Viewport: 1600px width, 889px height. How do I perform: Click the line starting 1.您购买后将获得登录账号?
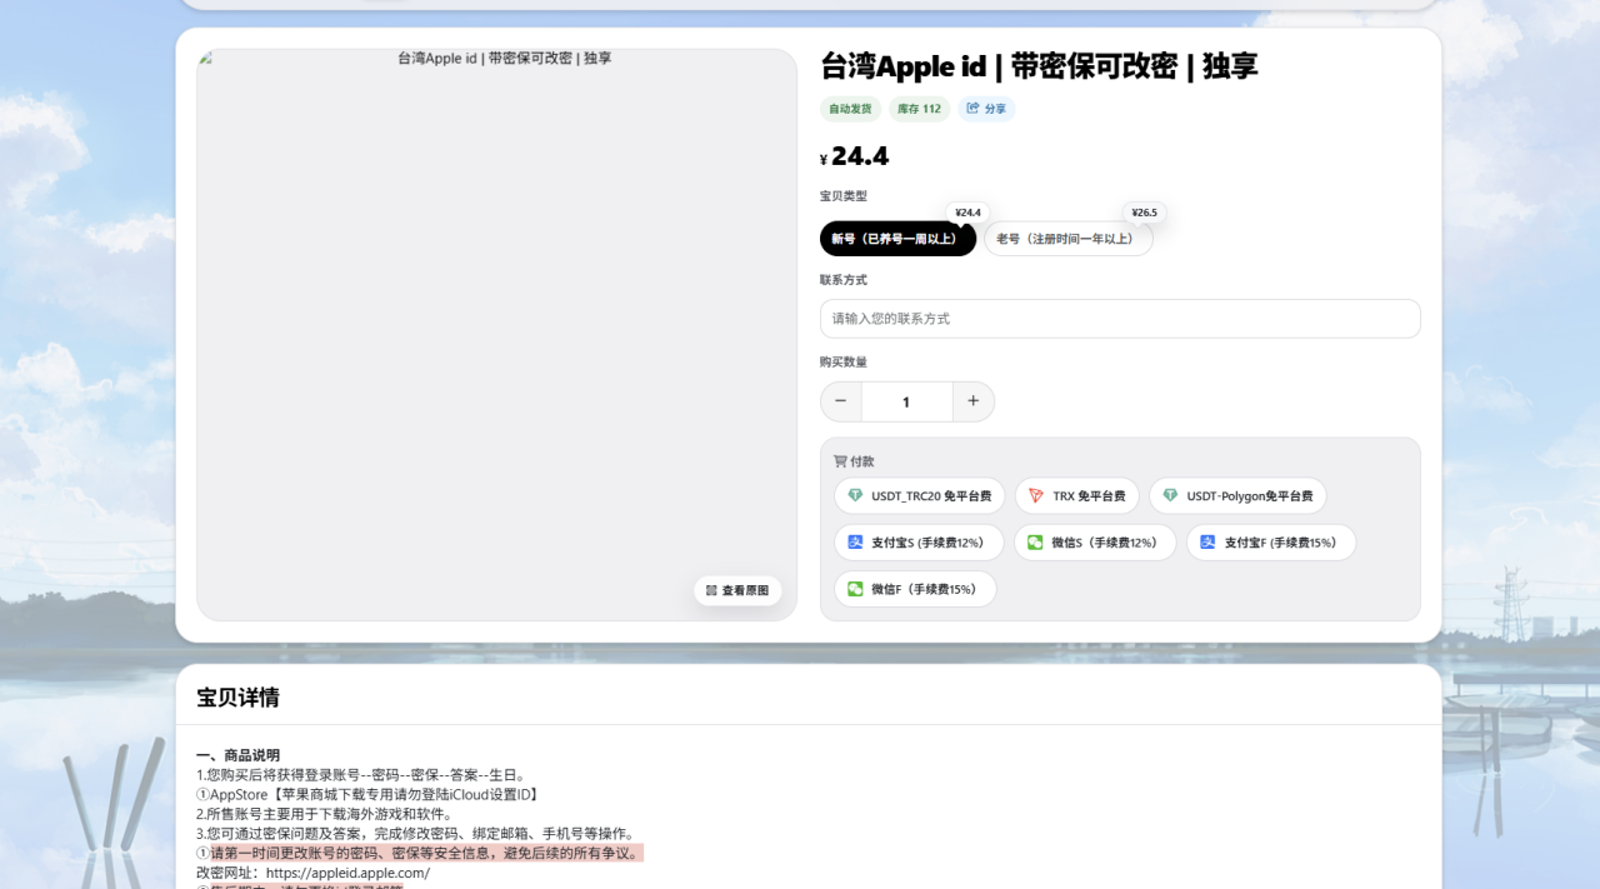pos(362,775)
